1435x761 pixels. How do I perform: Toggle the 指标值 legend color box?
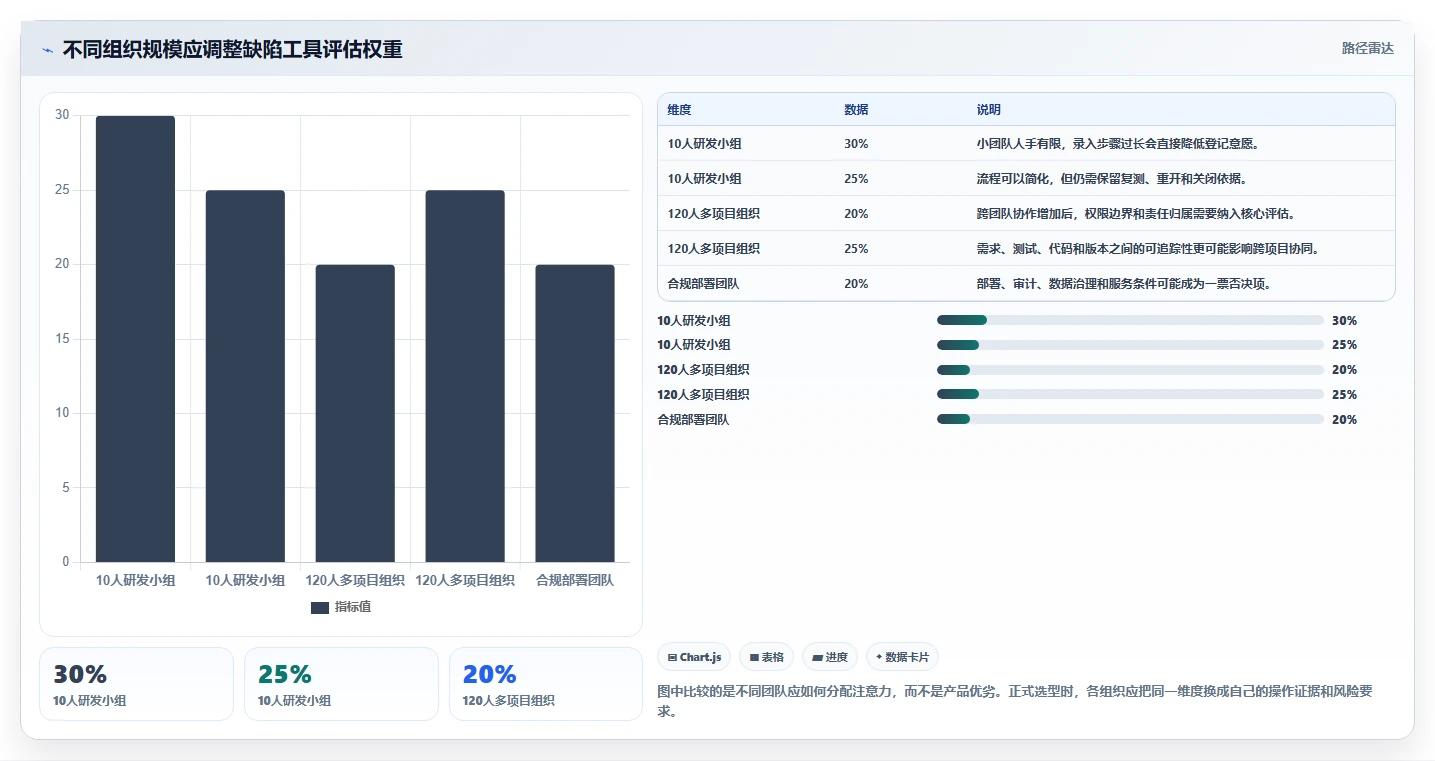tap(320, 608)
